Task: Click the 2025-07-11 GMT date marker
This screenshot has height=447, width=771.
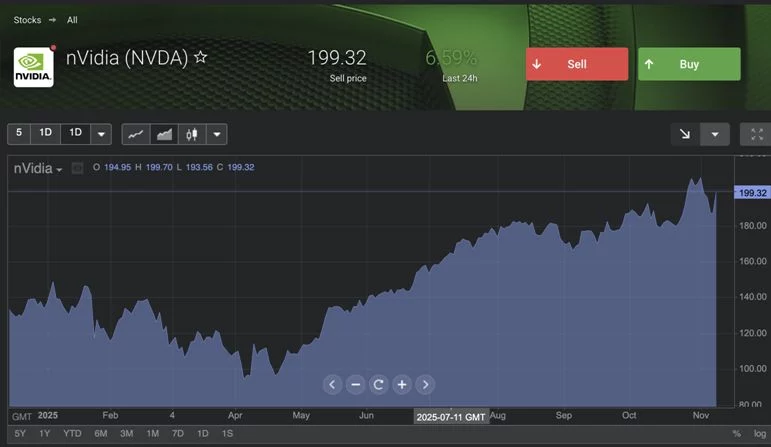Action: (x=451, y=417)
